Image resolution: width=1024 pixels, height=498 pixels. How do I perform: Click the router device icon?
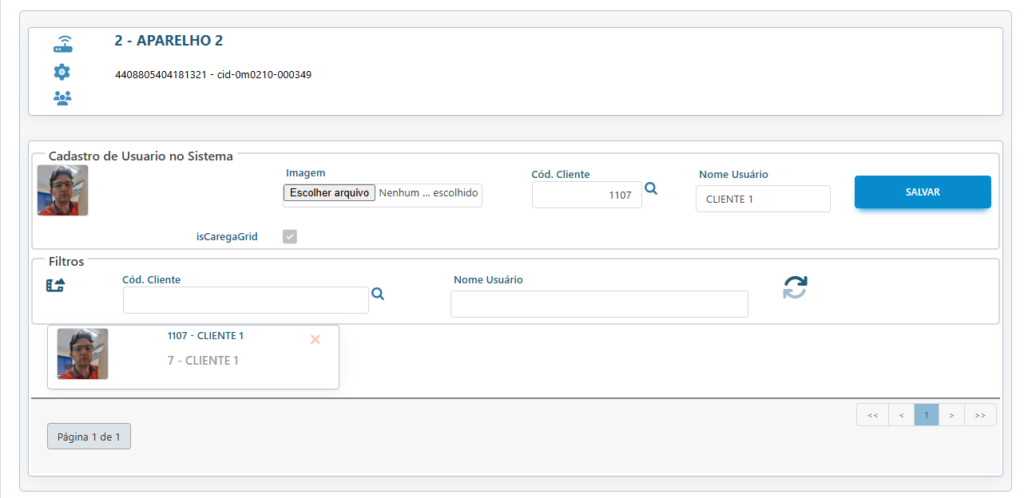point(63,45)
